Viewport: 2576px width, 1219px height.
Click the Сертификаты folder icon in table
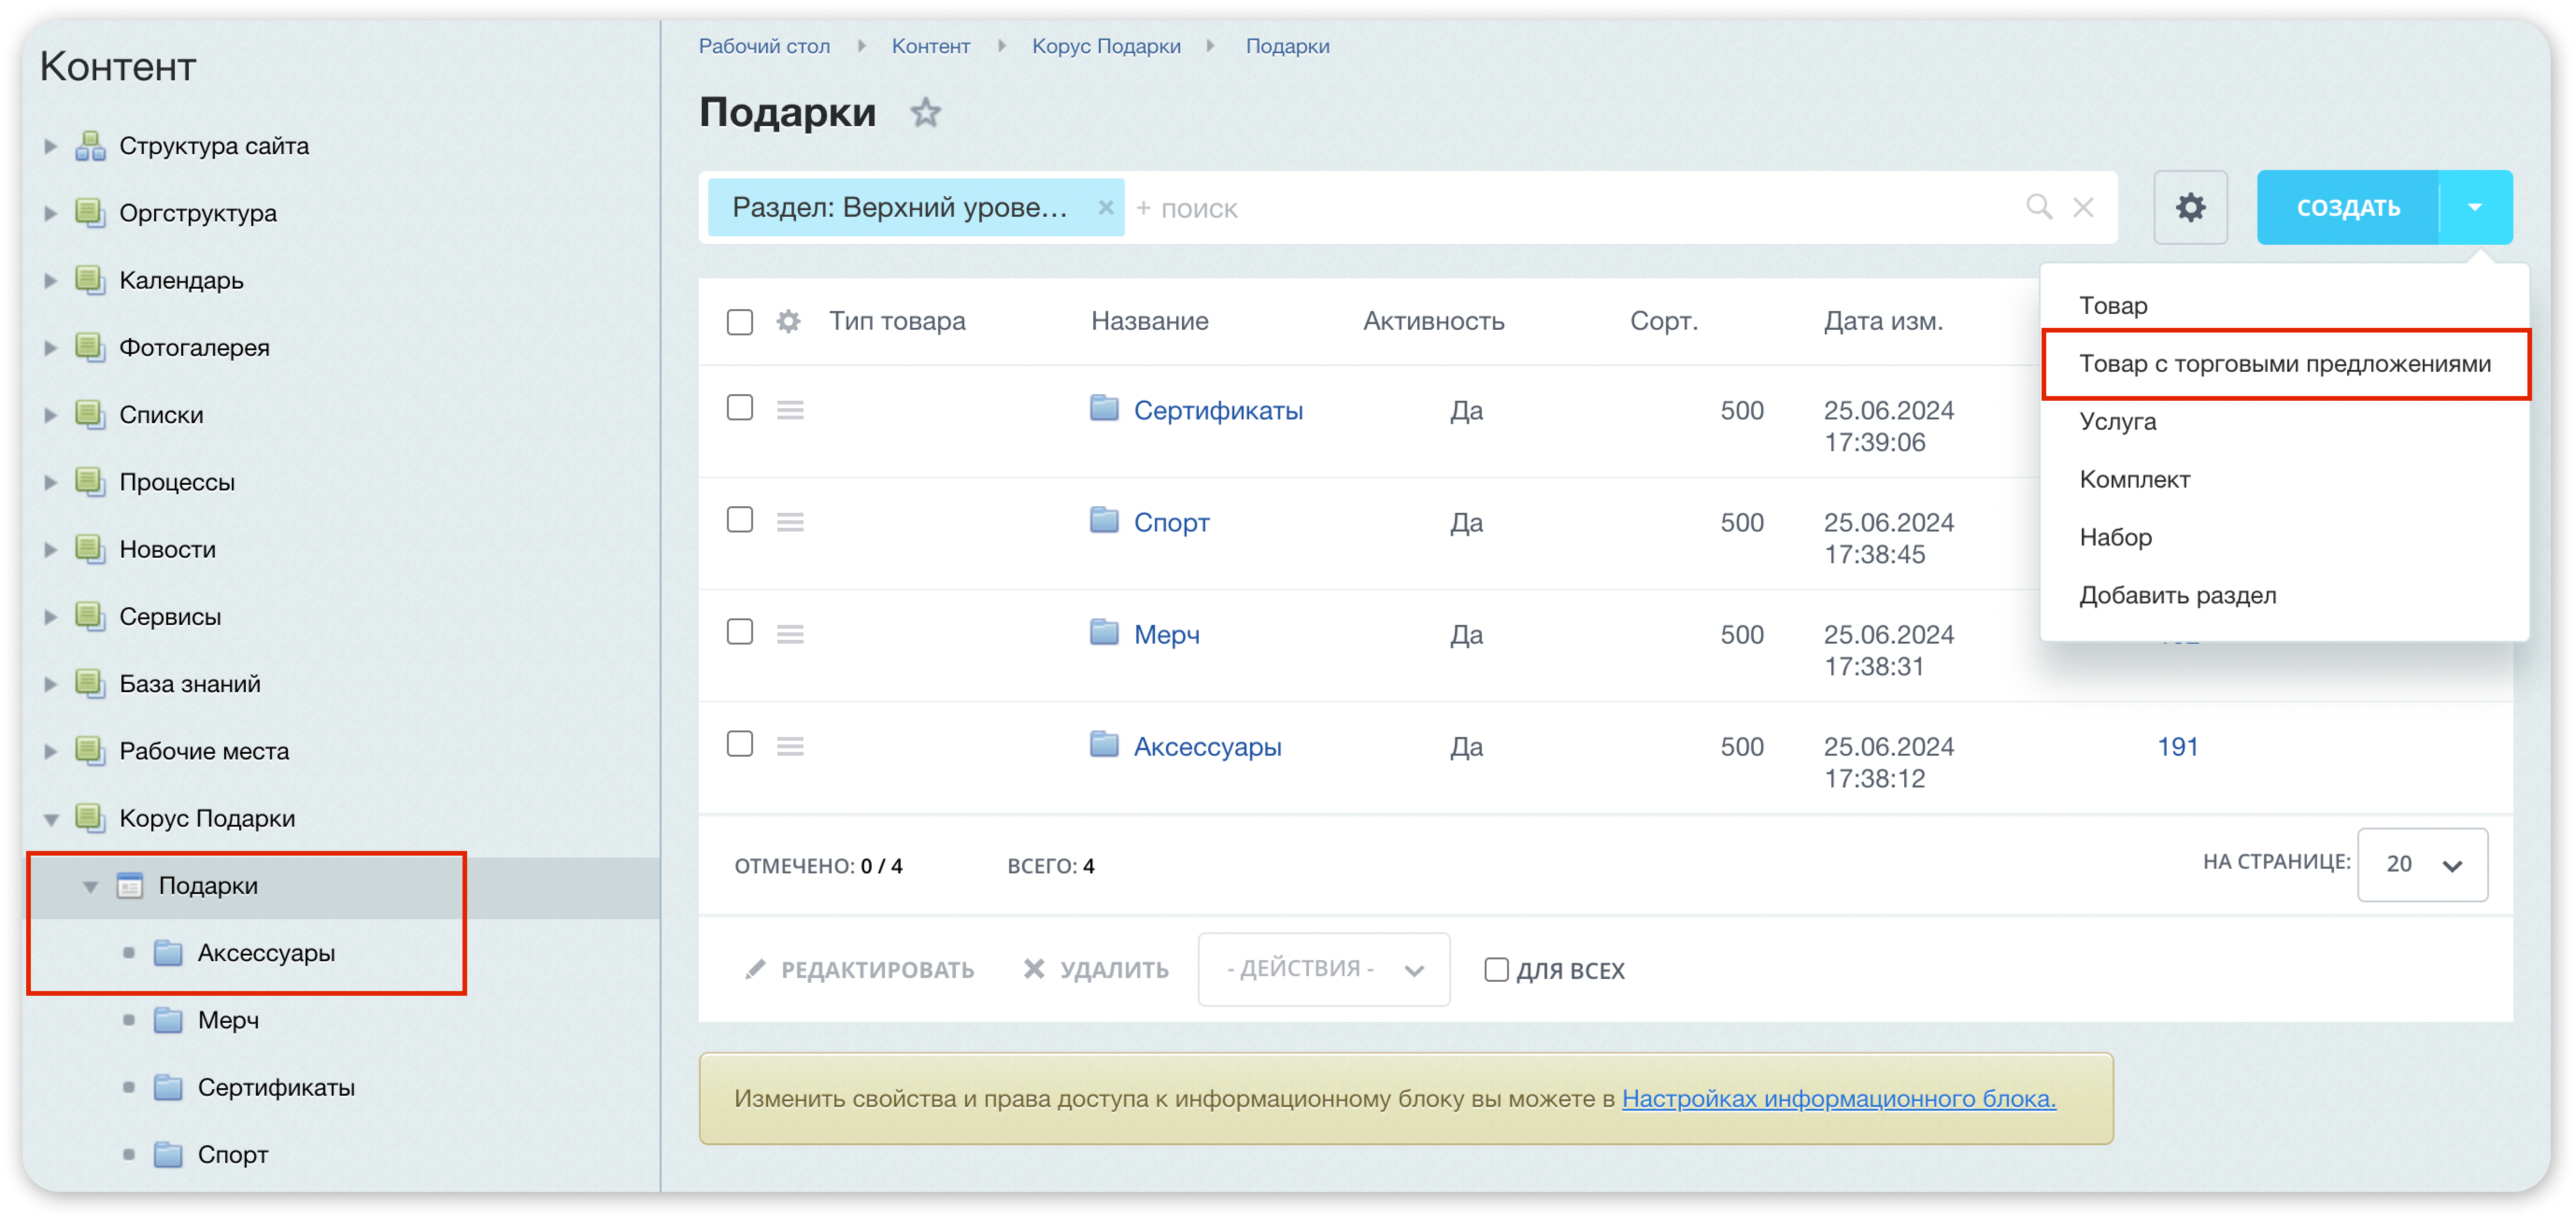tap(1103, 408)
